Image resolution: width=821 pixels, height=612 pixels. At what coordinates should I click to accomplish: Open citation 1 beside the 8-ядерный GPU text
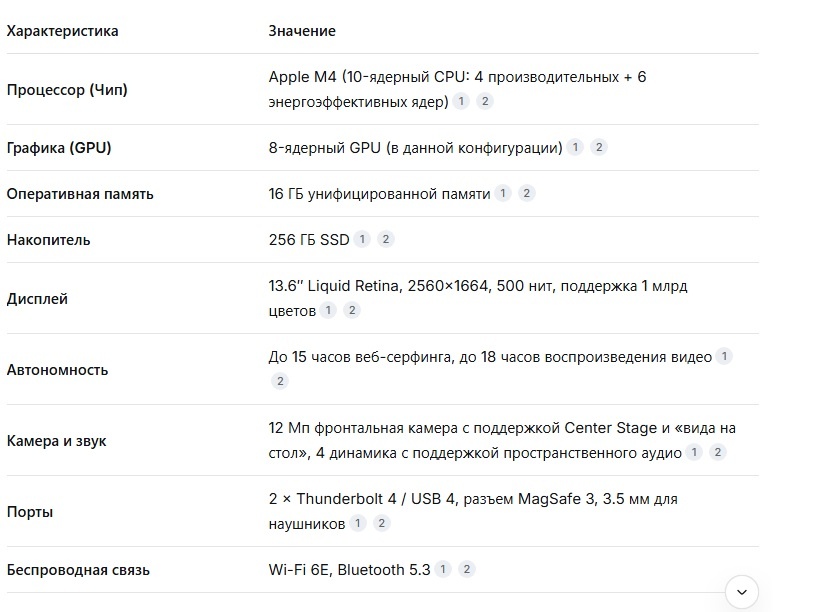(575, 147)
